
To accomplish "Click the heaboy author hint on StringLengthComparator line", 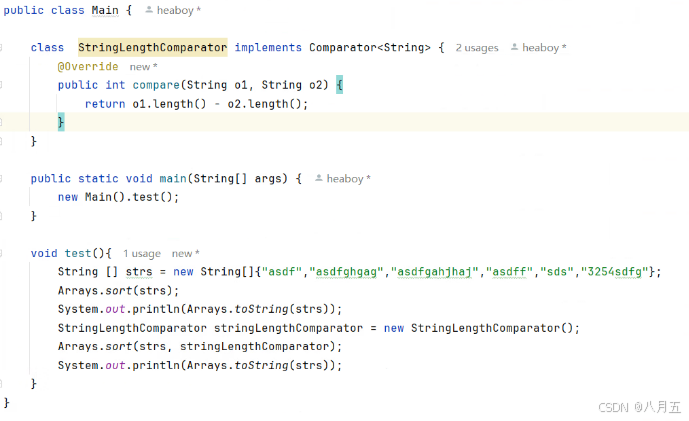I will [x=538, y=47].
